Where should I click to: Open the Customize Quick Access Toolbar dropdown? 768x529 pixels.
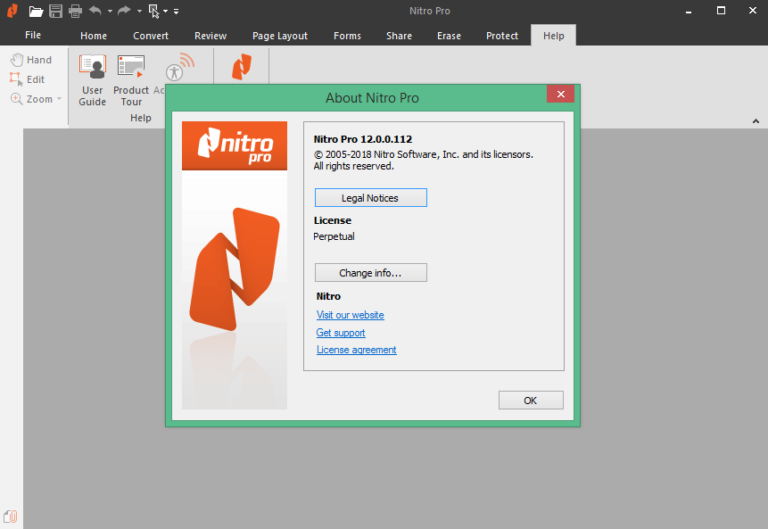point(176,12)
